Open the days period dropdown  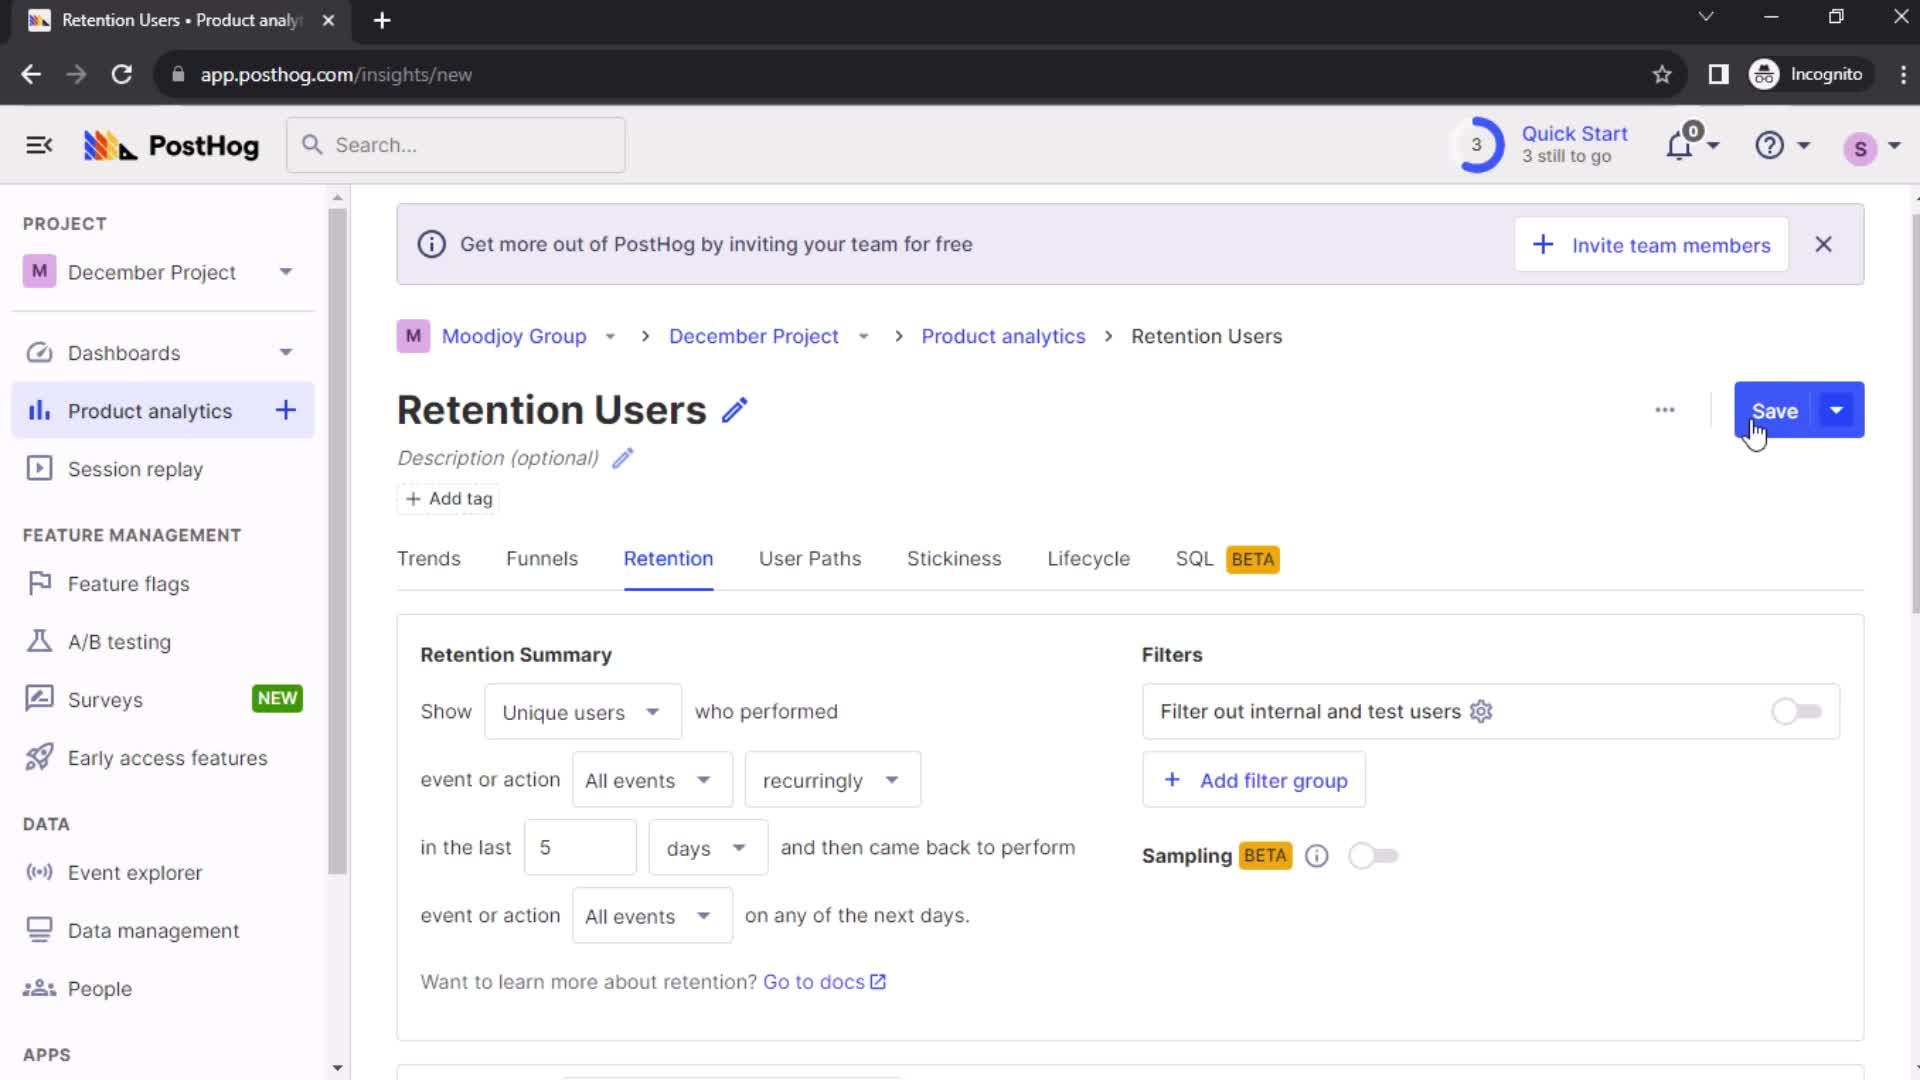pyautogui.click(x=708, y=848)
